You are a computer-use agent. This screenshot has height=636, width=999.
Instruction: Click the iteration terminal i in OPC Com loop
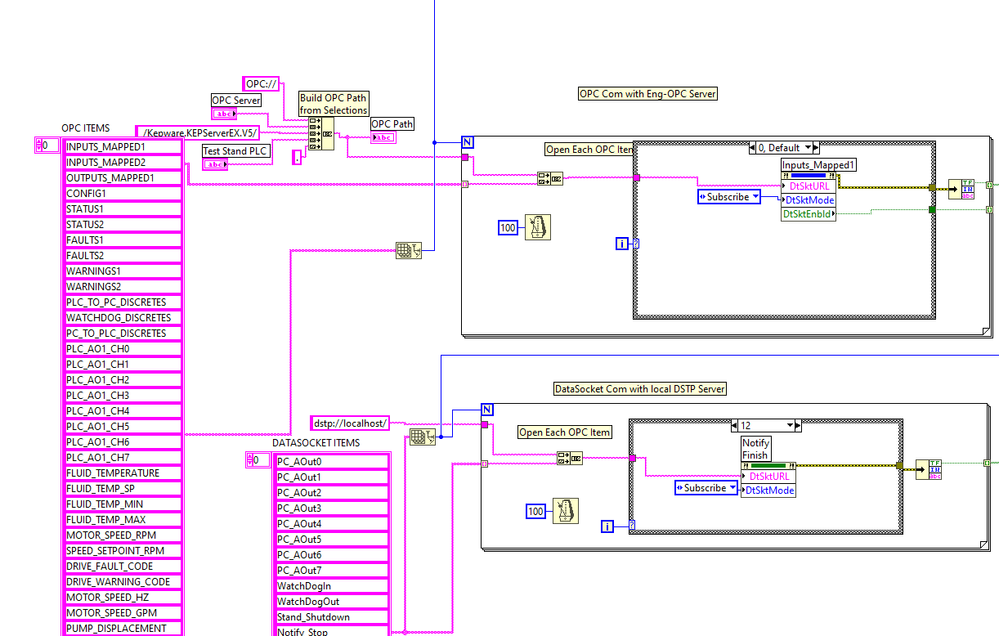[x=622, y=243]
